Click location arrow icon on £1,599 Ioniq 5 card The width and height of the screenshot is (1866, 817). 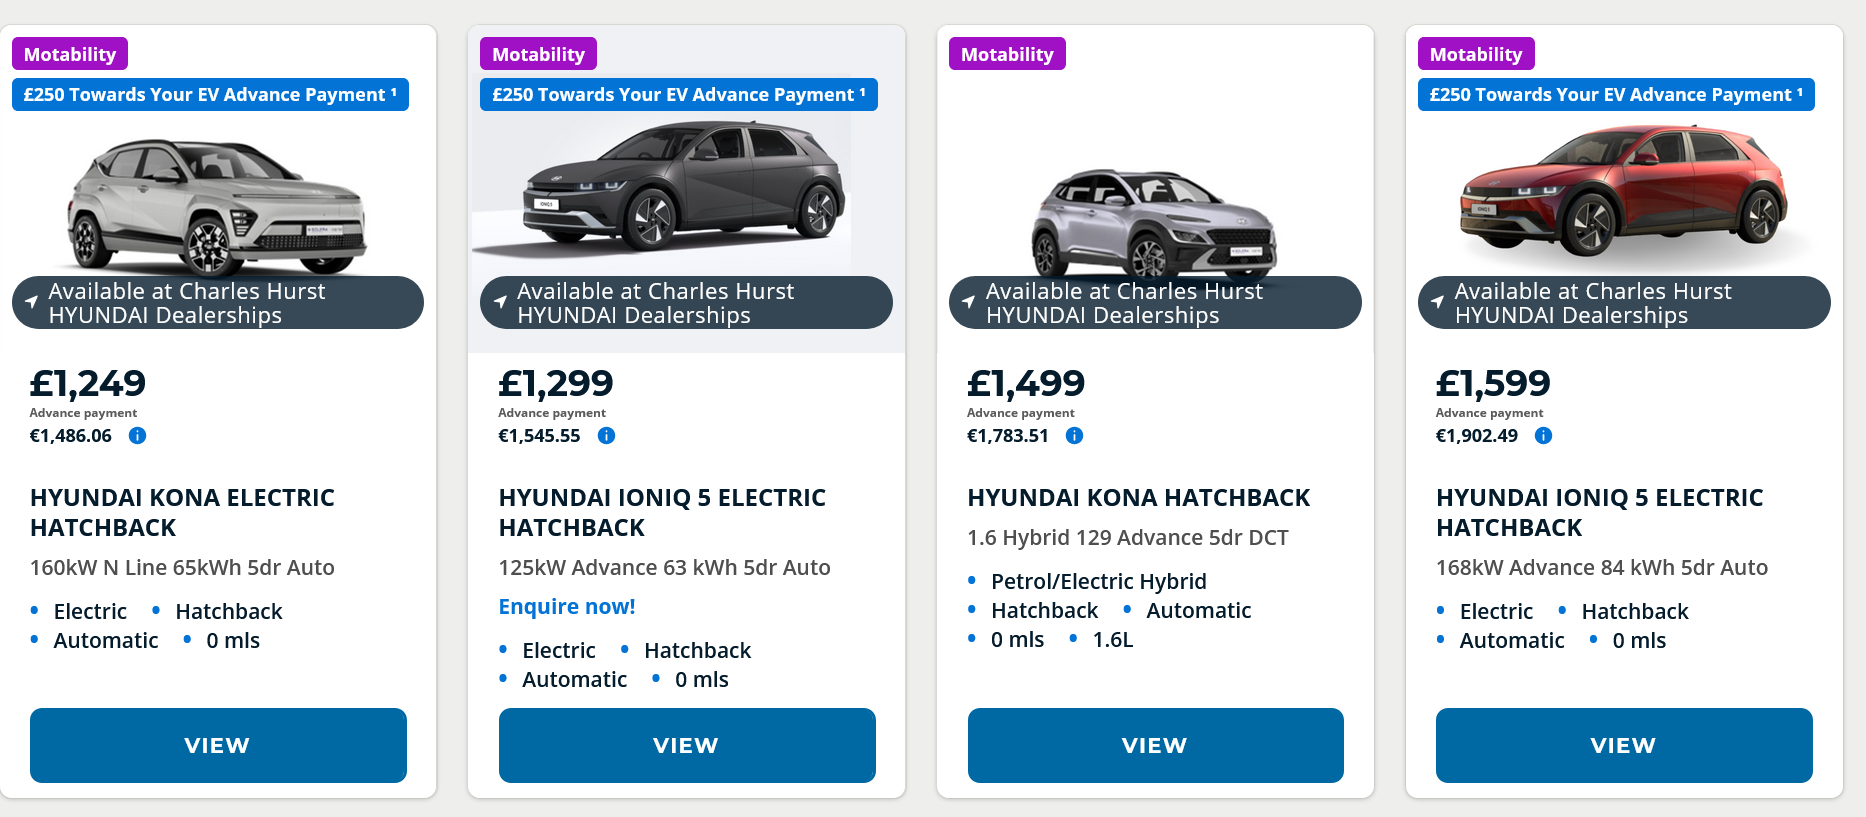tap(1438, 301)
